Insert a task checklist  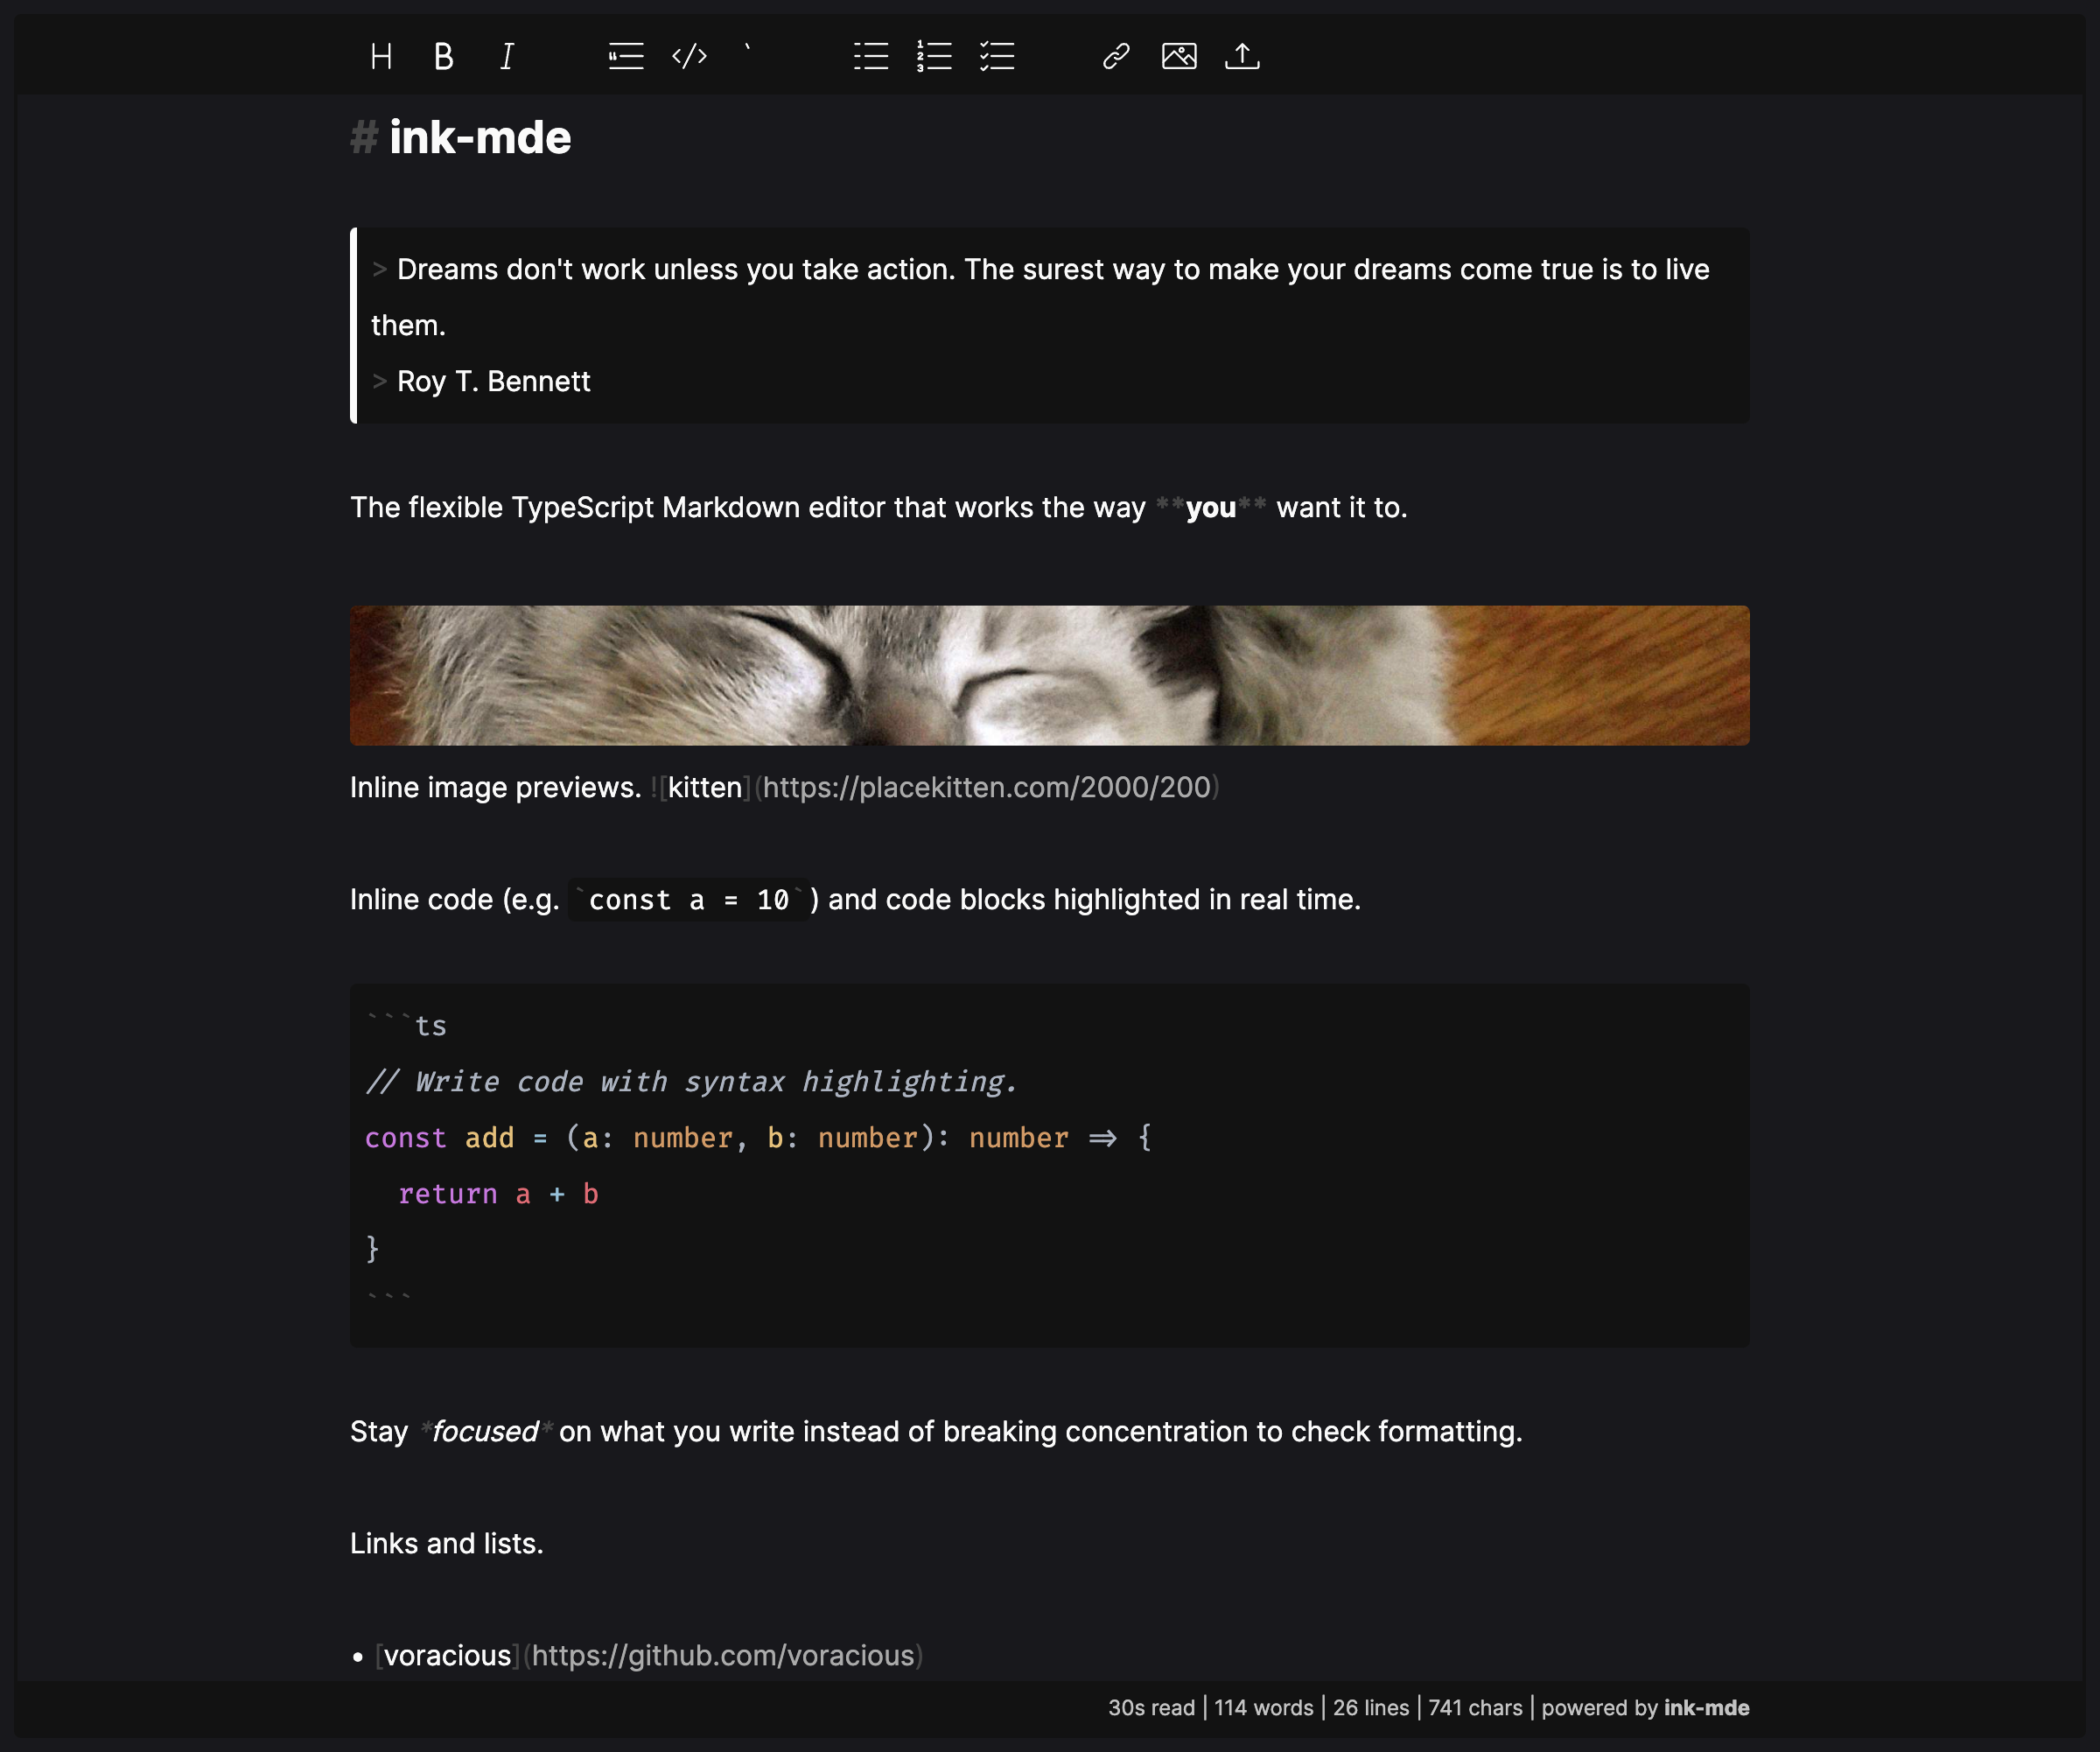pyautogui.click(x=997, y=56)
